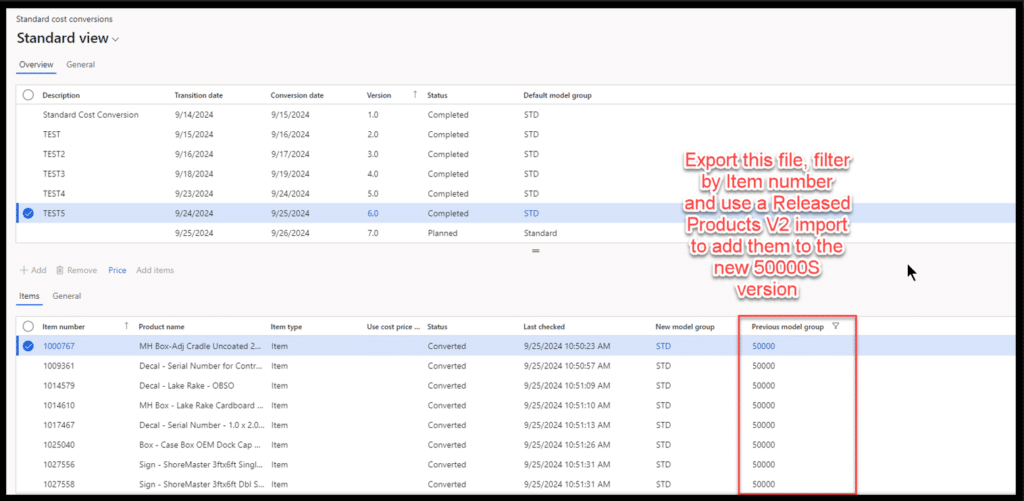This screenshot has height=501, width=1024.
Task: Open the Use cost price column header menu
Action: [393, 327]
